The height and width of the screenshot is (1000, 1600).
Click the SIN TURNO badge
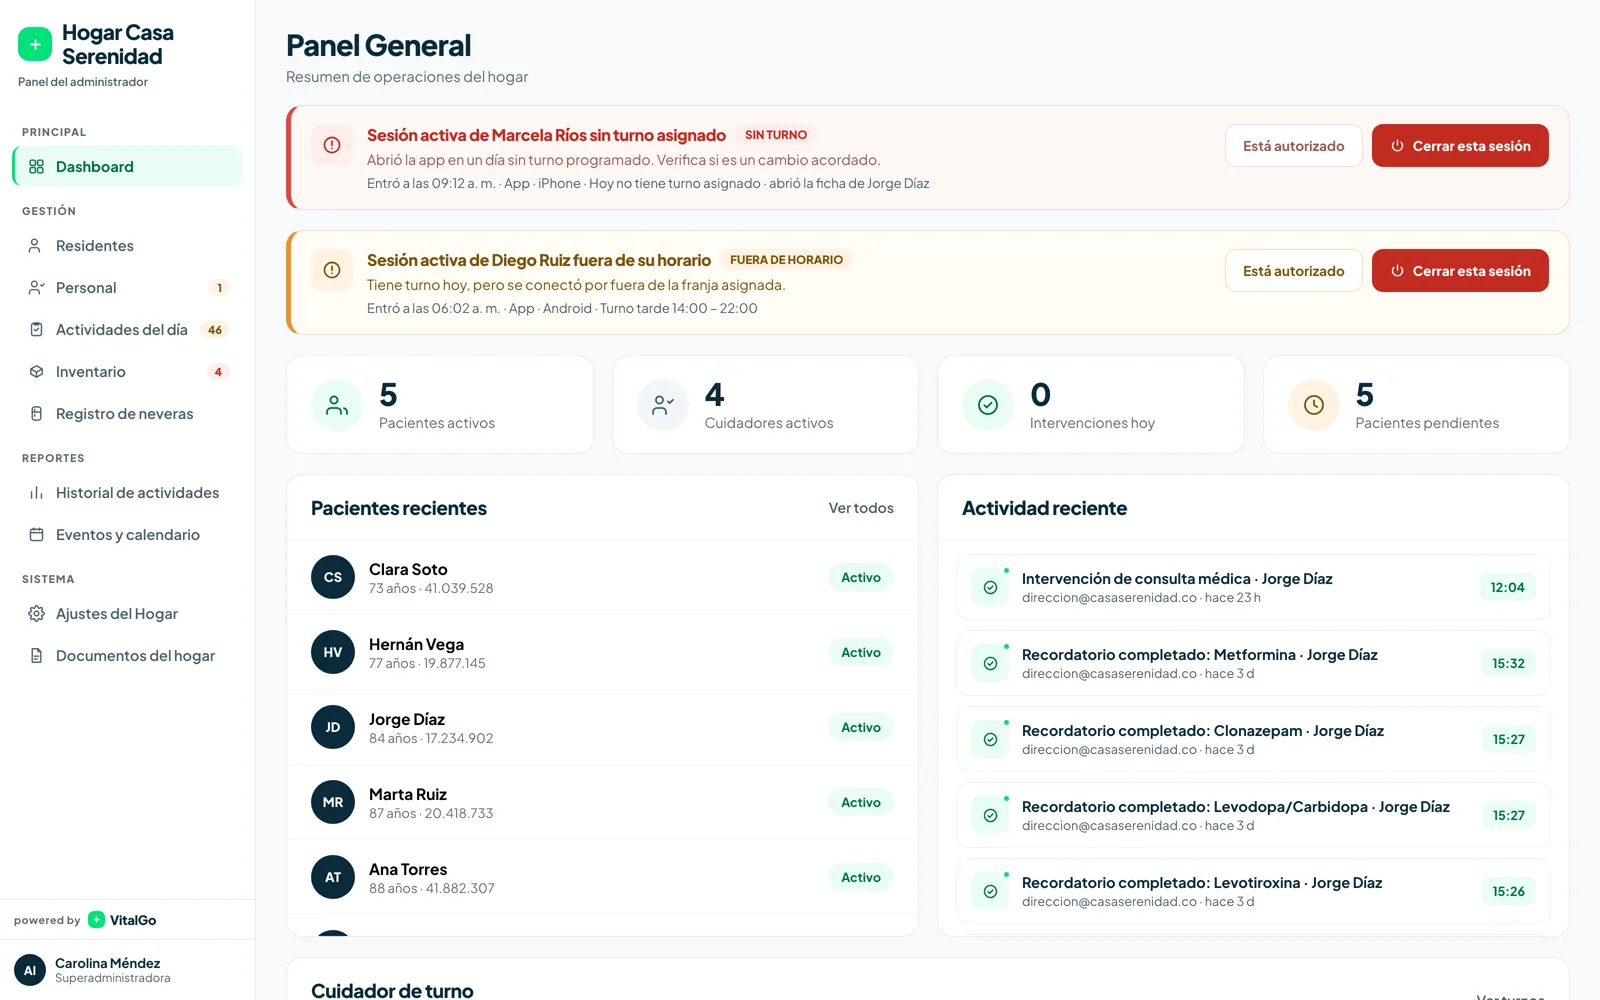[776, 135]
